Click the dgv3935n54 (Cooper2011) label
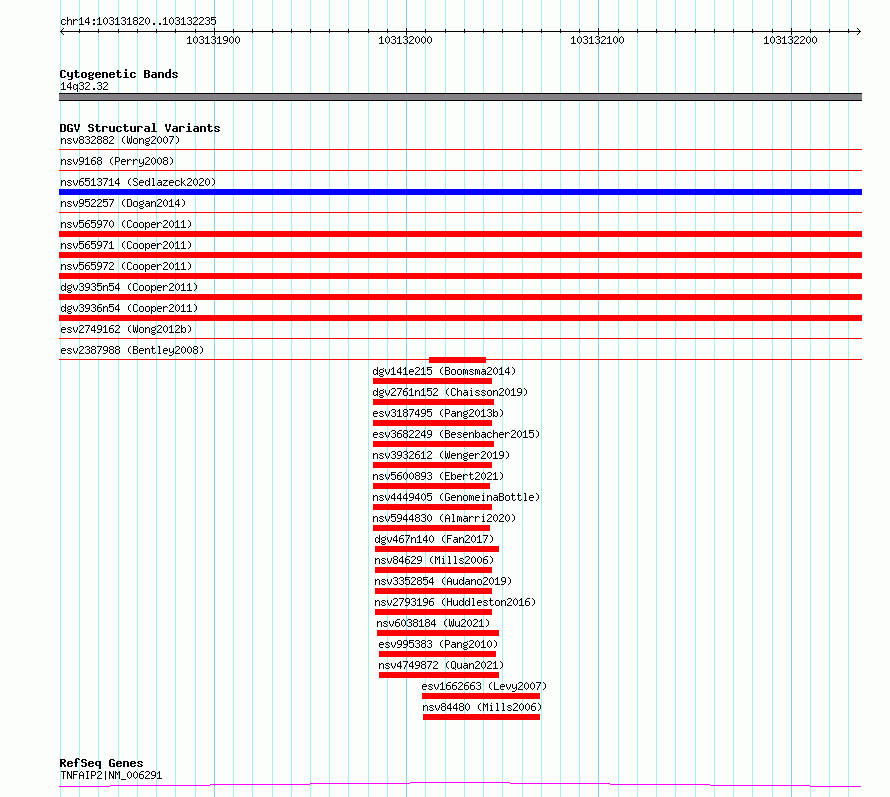Viewport: 890px width, 797px height. tap(129, 287)
